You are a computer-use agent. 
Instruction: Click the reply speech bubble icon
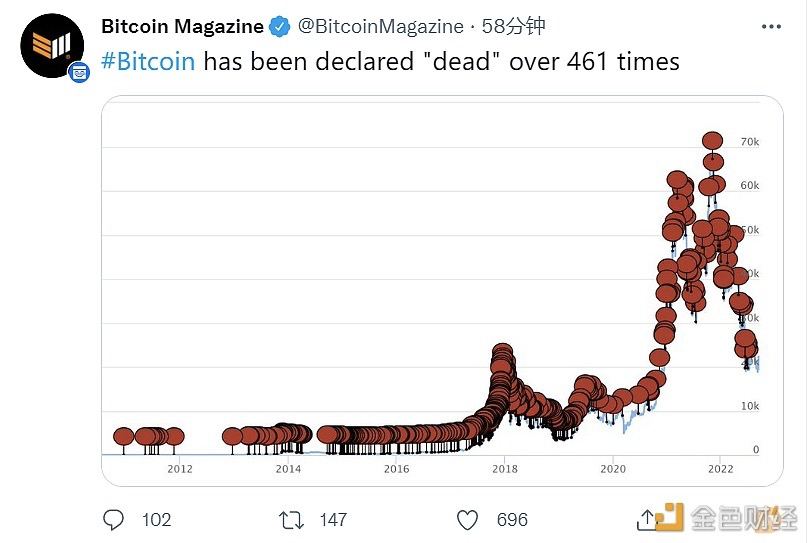114,519
